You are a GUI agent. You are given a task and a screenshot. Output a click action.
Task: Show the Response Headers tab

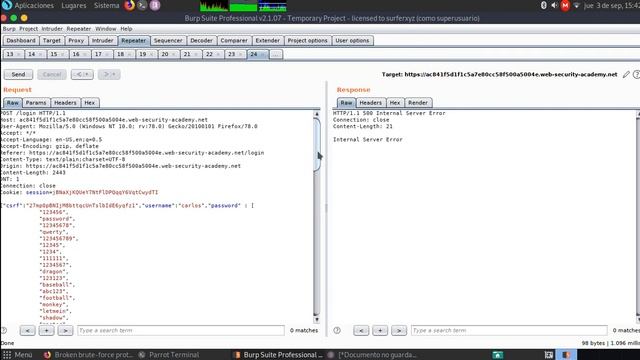coord(371,103)
